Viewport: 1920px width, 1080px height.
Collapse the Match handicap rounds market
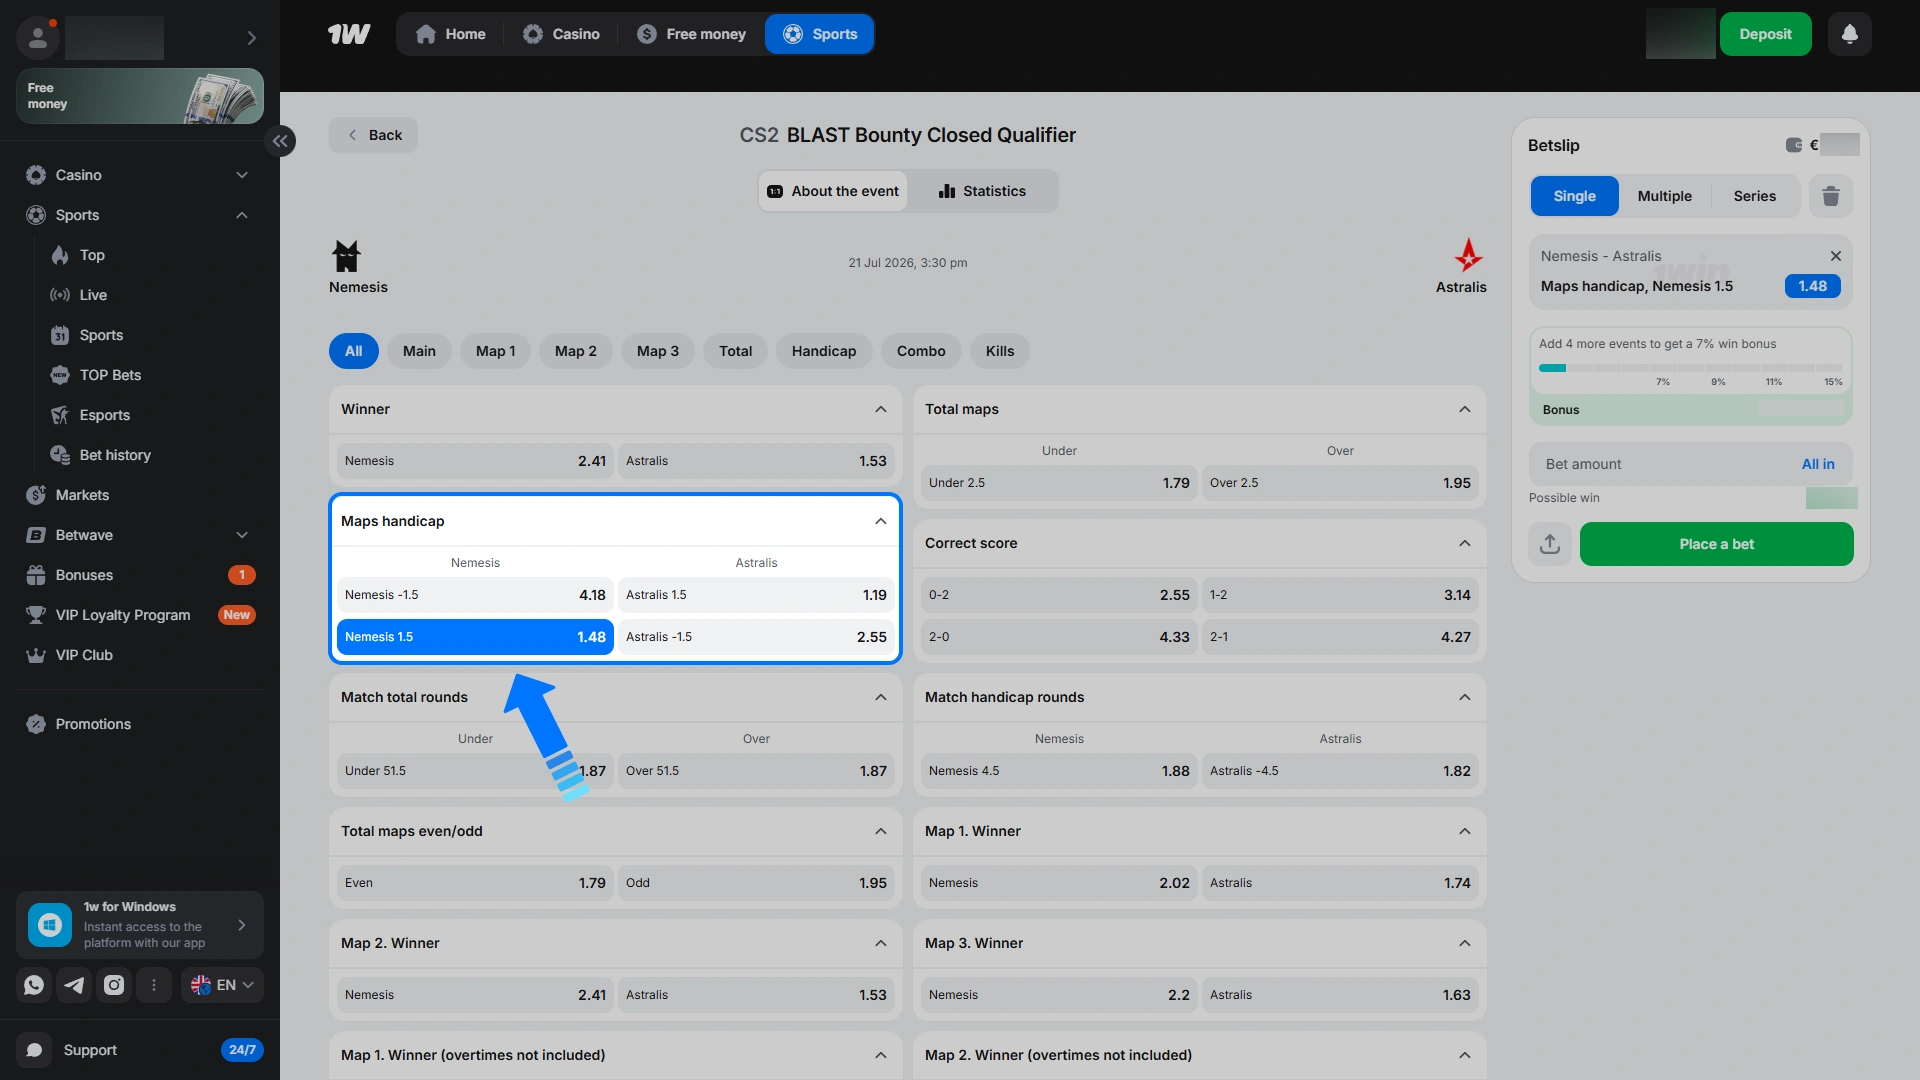(x=1464, y=697)
